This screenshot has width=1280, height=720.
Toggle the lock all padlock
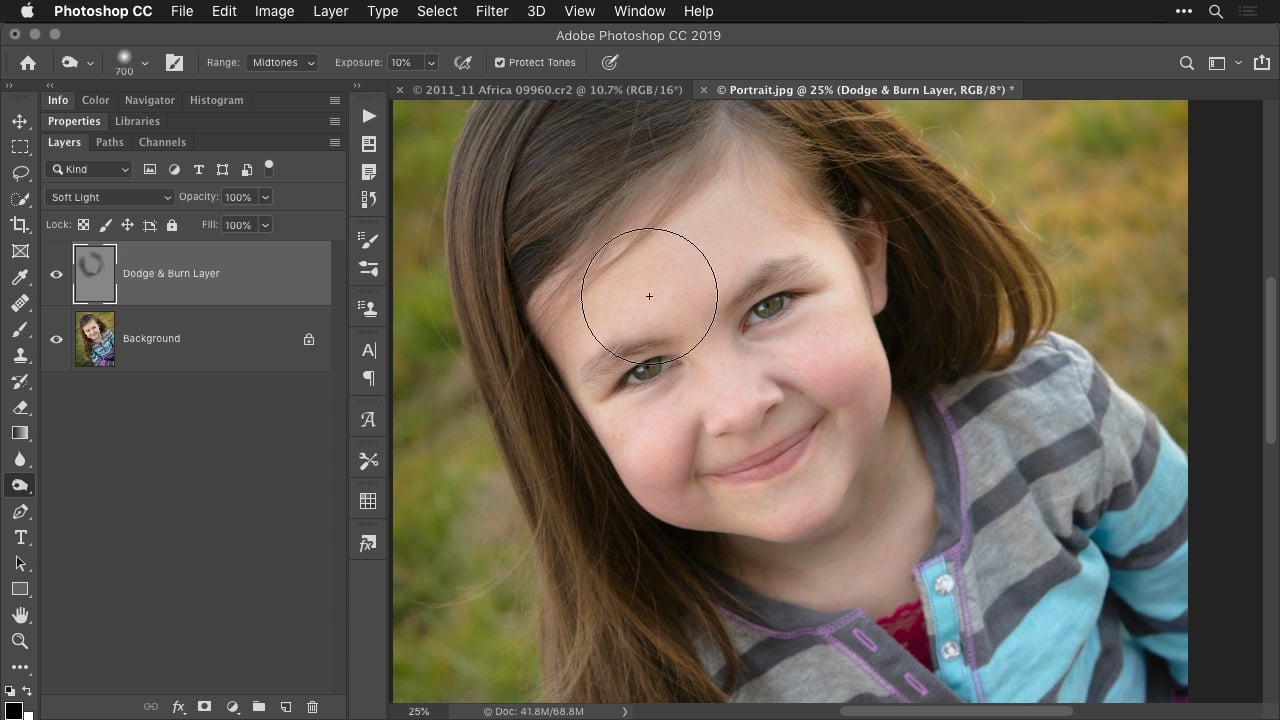click(x=172, y=225)
